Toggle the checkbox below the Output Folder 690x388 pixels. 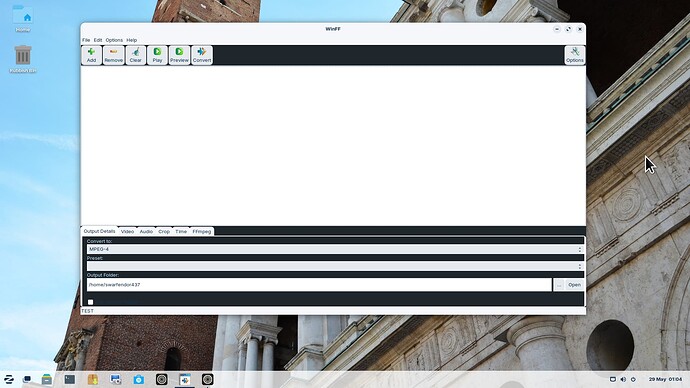click(x=91, y=302)
